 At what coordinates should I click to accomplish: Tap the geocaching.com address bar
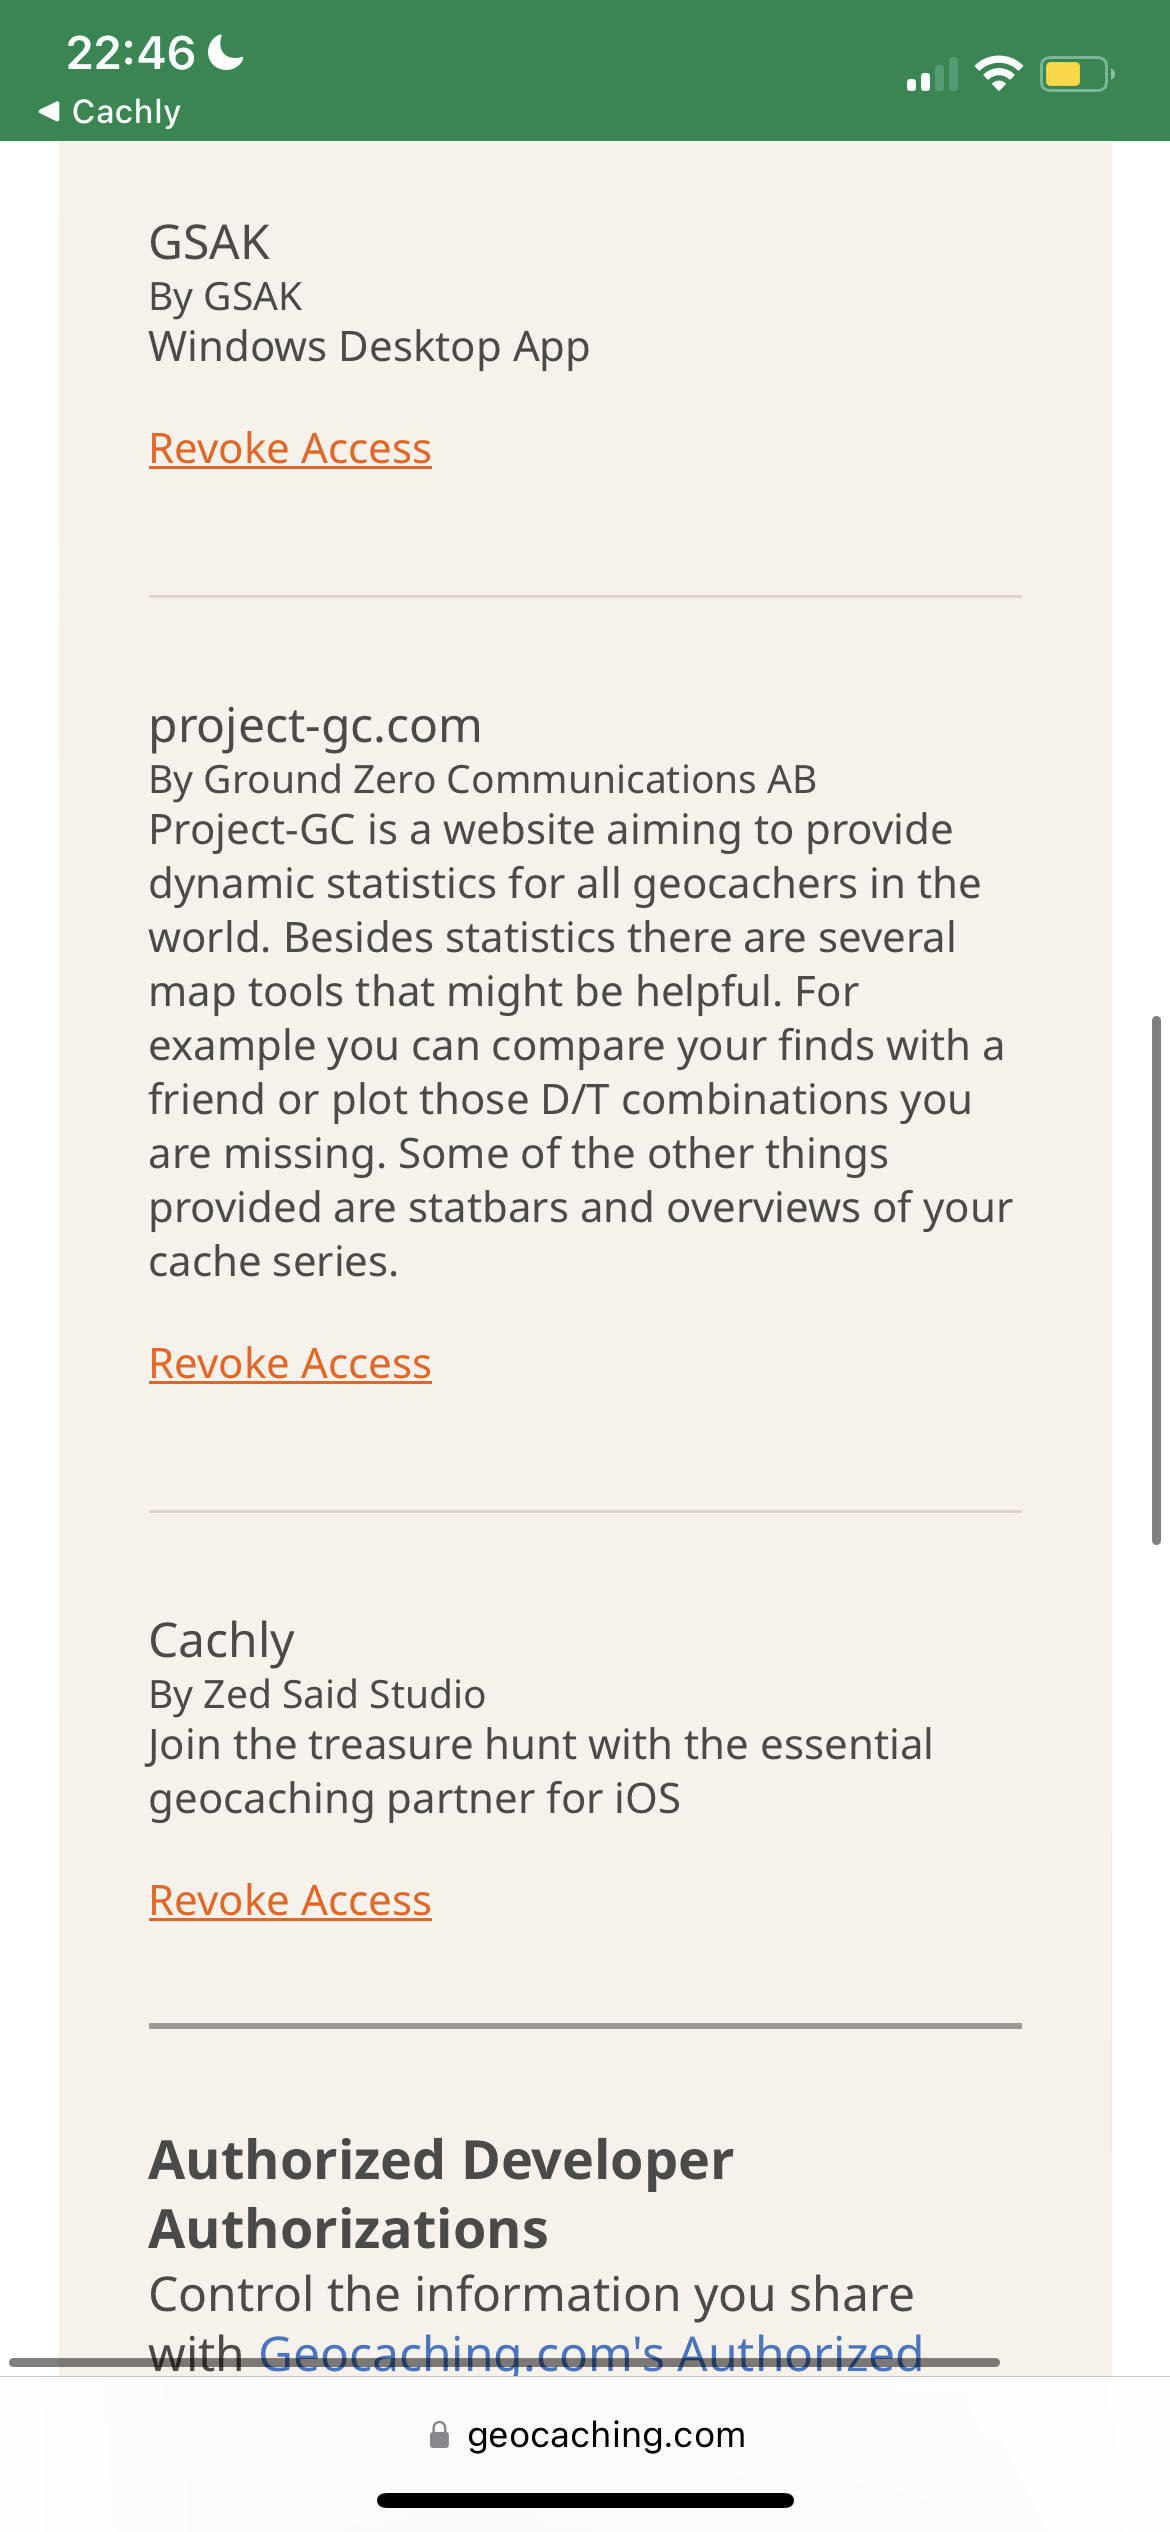[x=585, y=2435]
